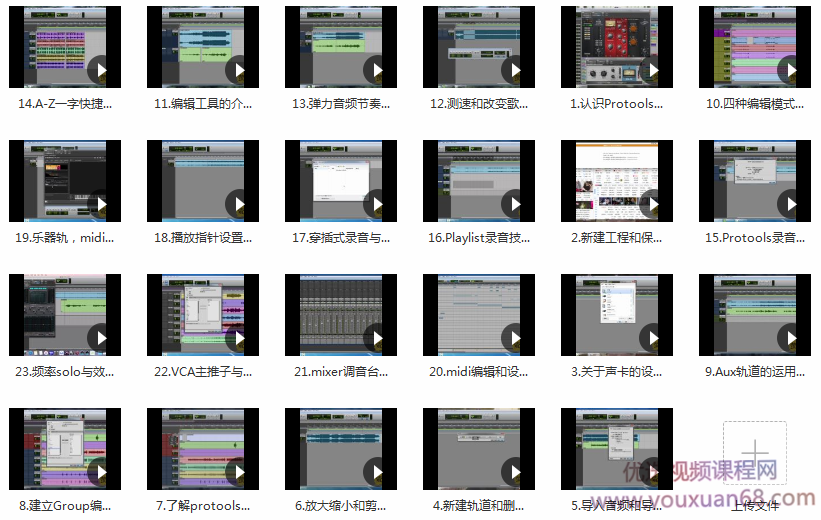This screenshot has height=520, width=821.
Task: Click the 23.频率solo与效 title link
Action: pyautogui.click(x=66, y=371)
